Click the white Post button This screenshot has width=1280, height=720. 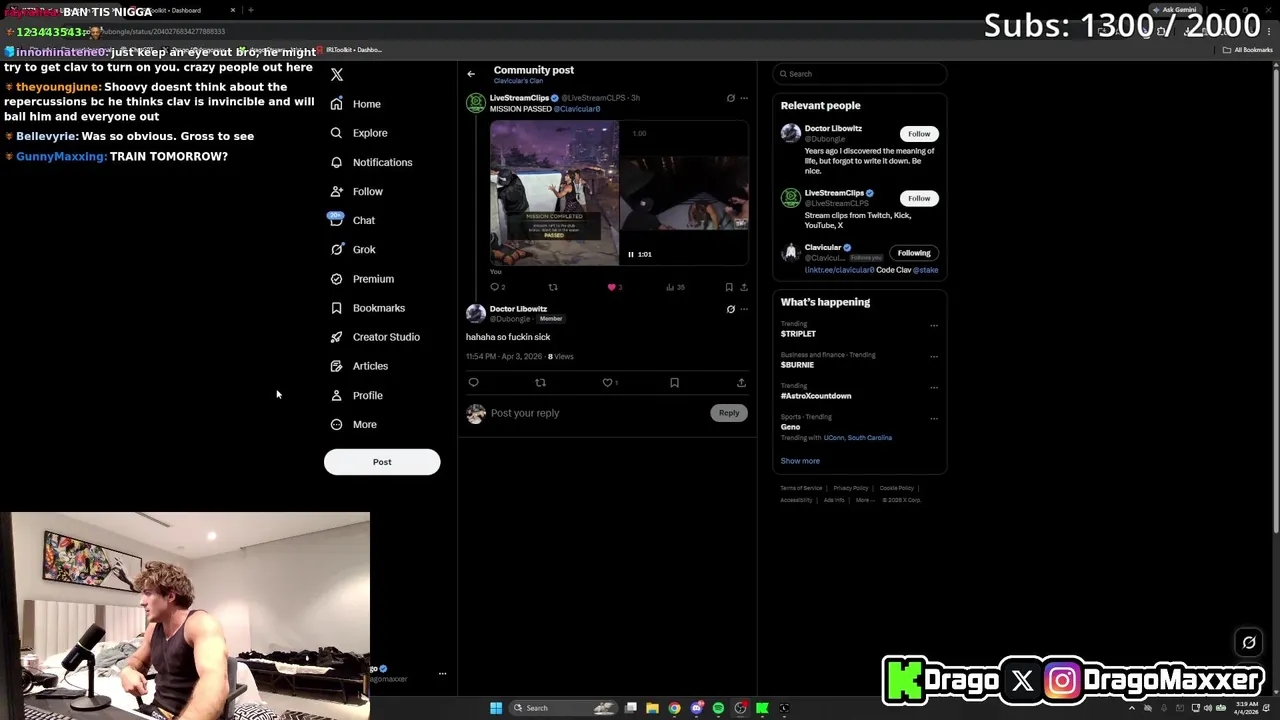point(382,462)
